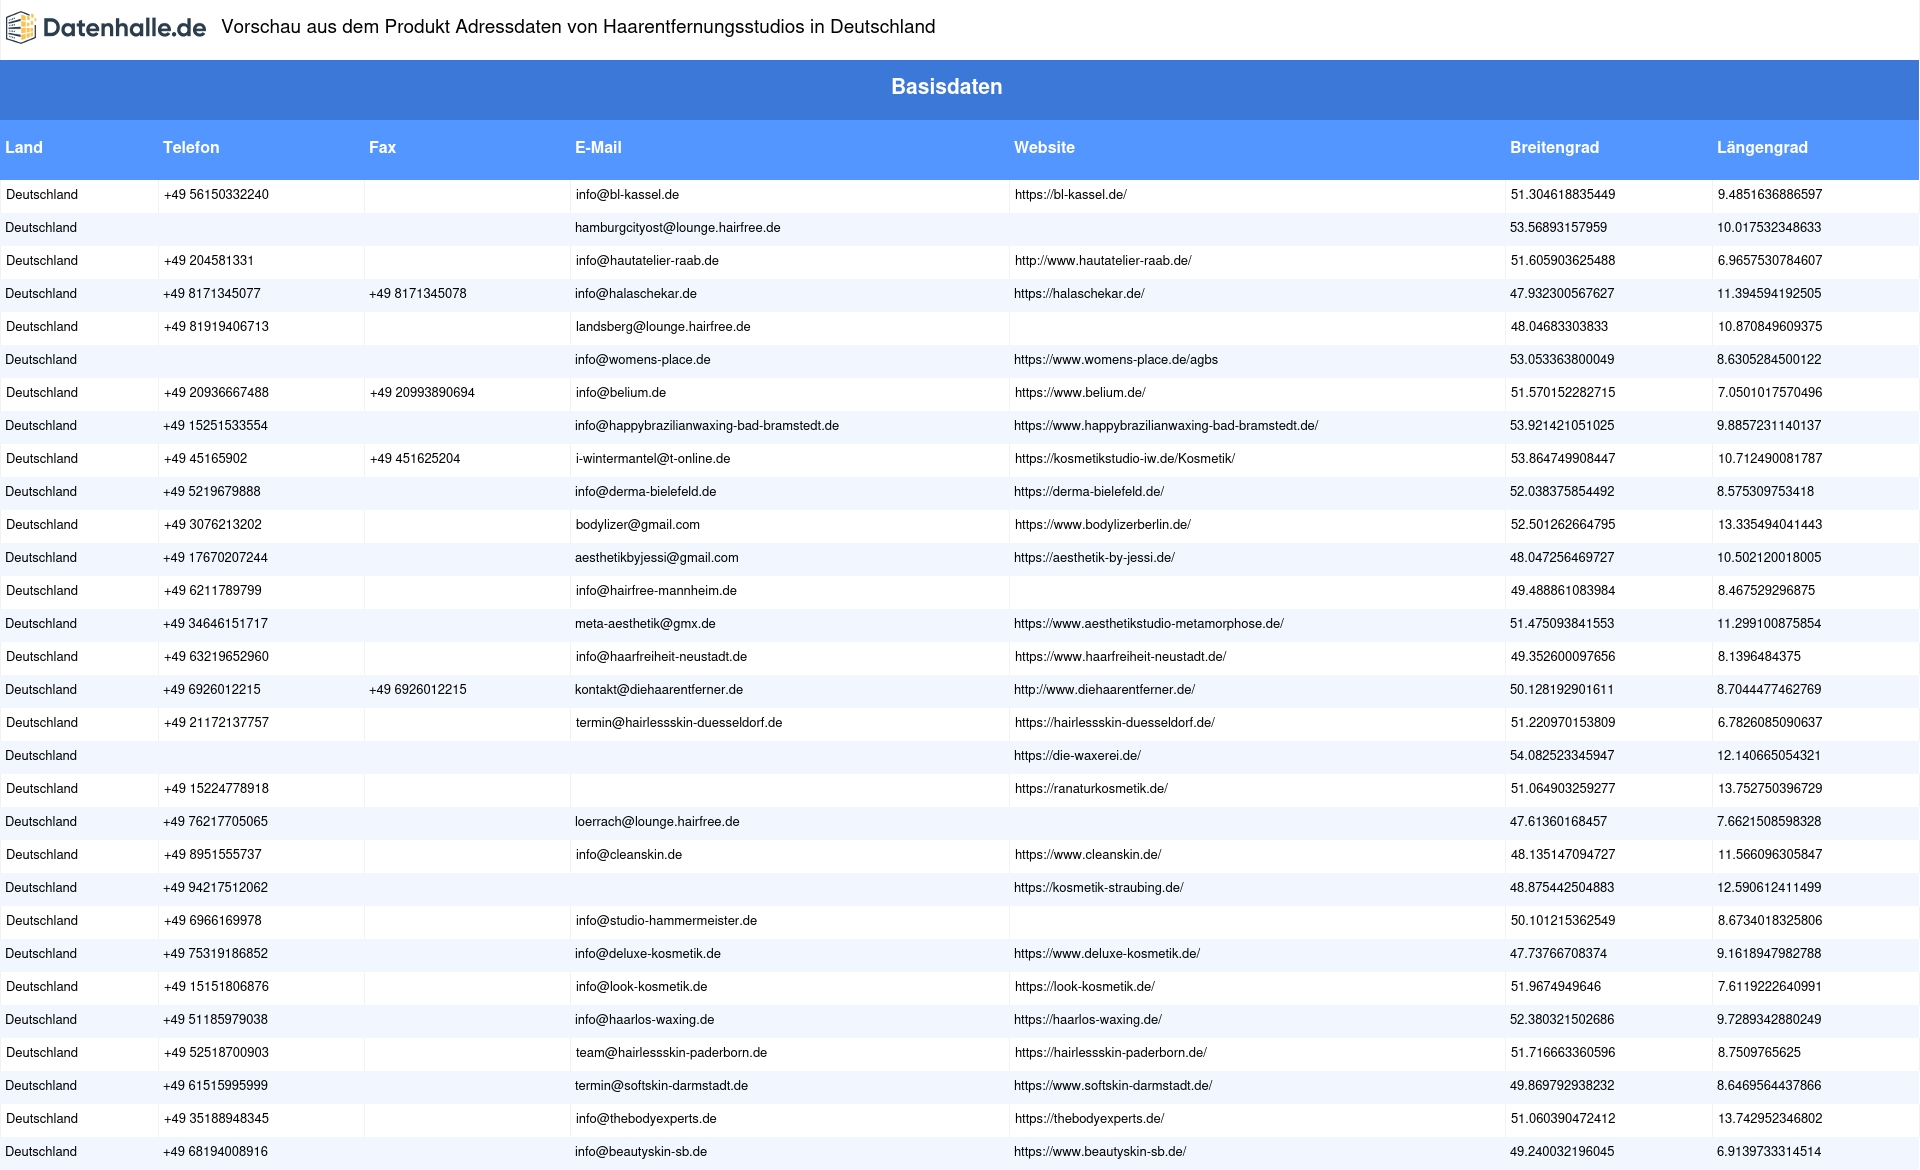Click phone number +49 52518700903
This screenshot has width=1920, height=1170.
[216, 1053]
